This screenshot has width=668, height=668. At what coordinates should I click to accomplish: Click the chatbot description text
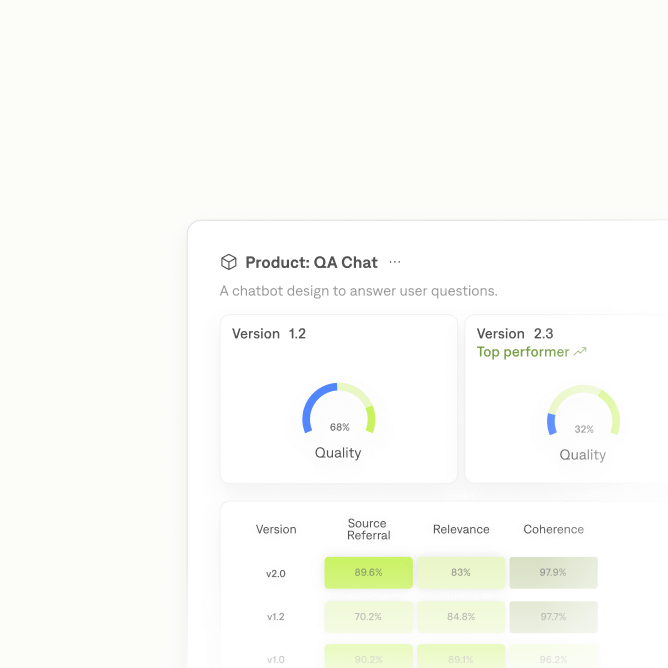coord(359,291)
